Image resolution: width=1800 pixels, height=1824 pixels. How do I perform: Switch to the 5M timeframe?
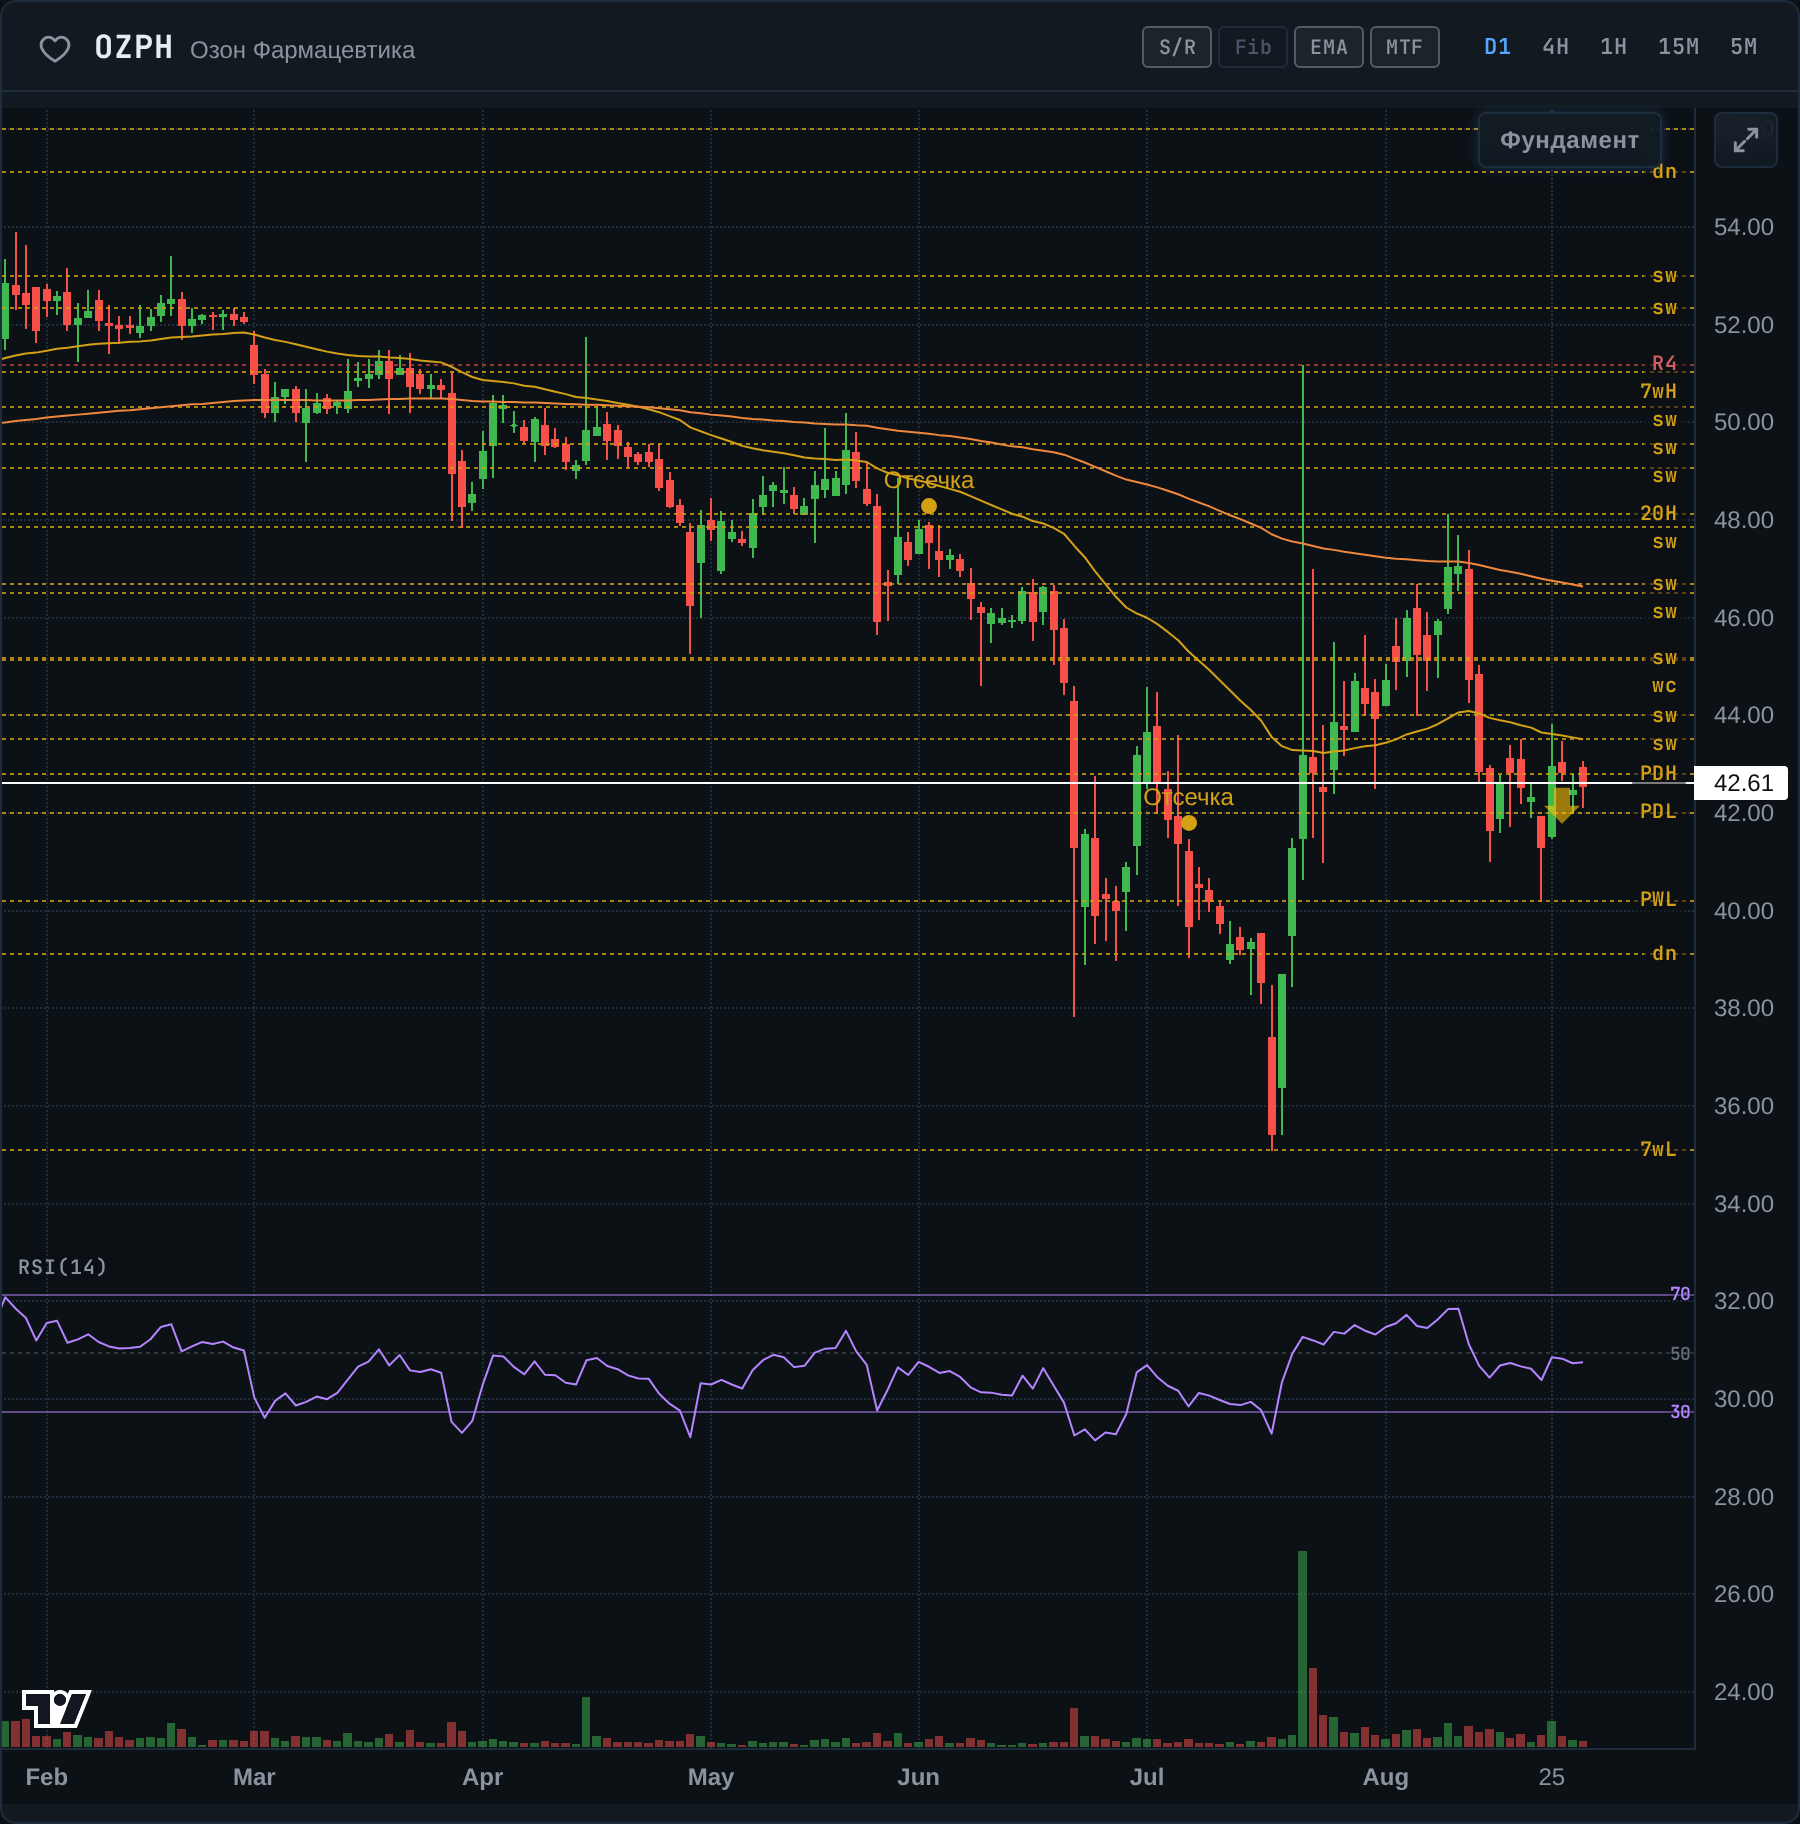[1743, 47]
